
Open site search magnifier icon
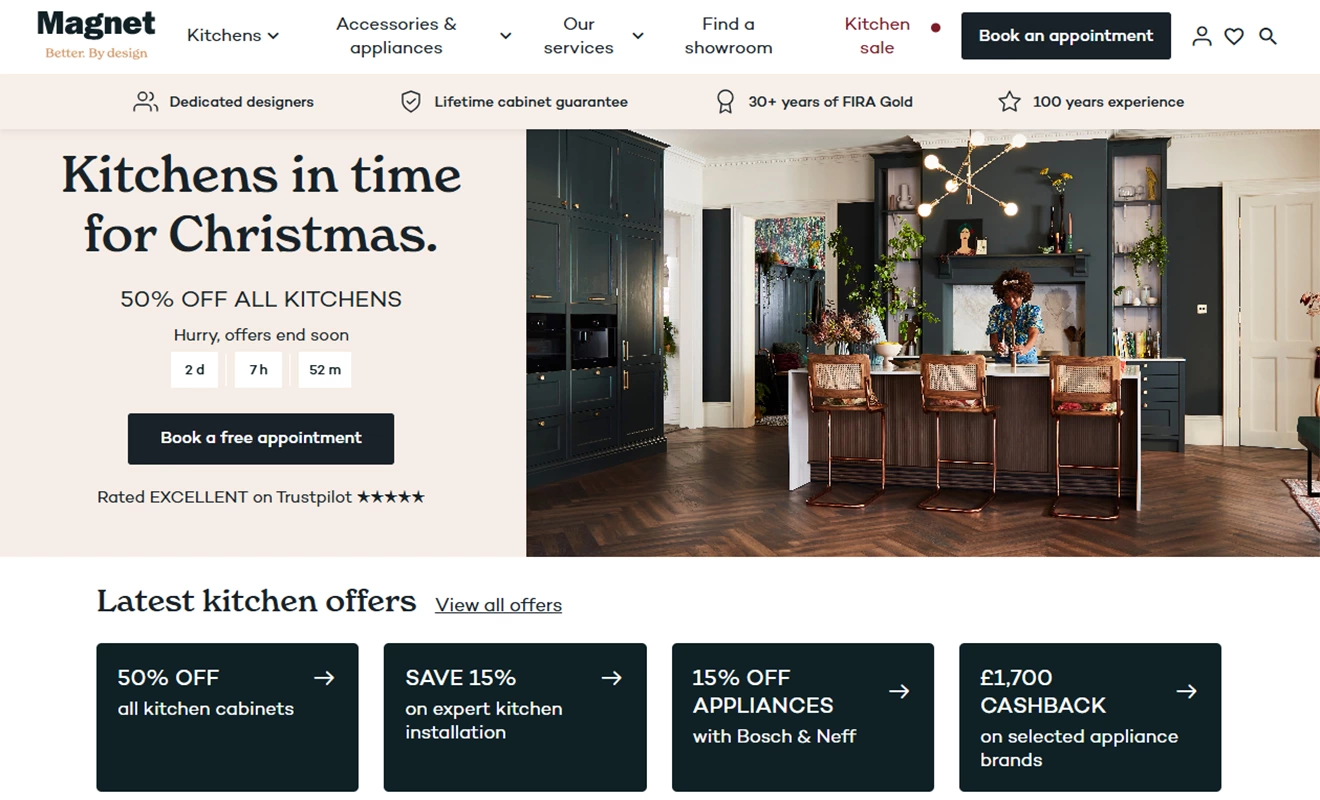pyautogui.click(x=1267, y=36)
